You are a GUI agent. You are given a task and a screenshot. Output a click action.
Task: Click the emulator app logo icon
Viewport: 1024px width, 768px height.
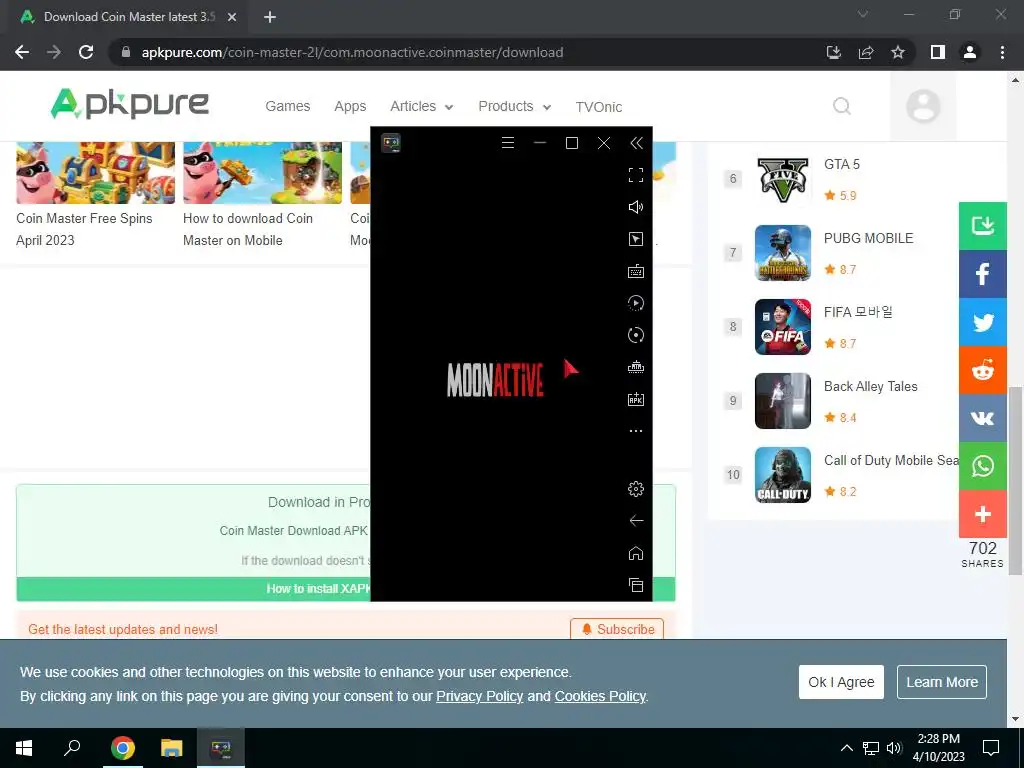coord(391,143)
